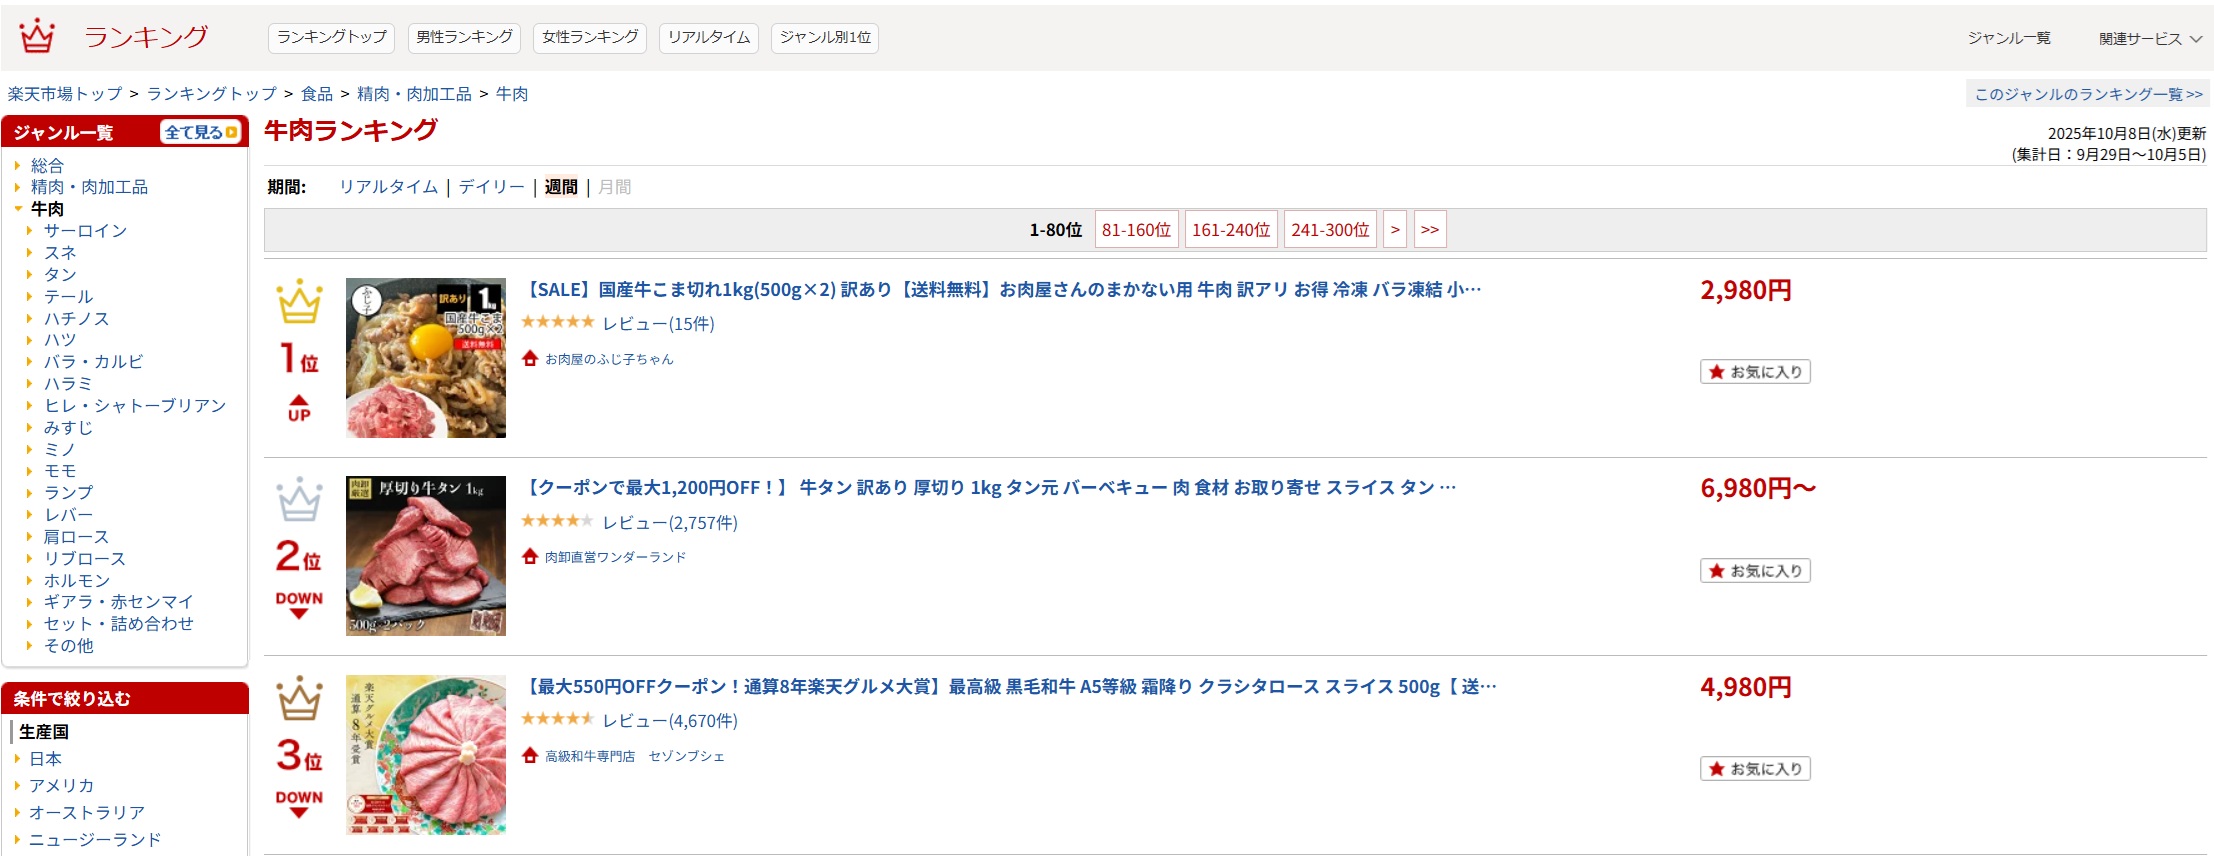
Task: Jump to last page with >> button
Action: click(x=1430, y=230)
